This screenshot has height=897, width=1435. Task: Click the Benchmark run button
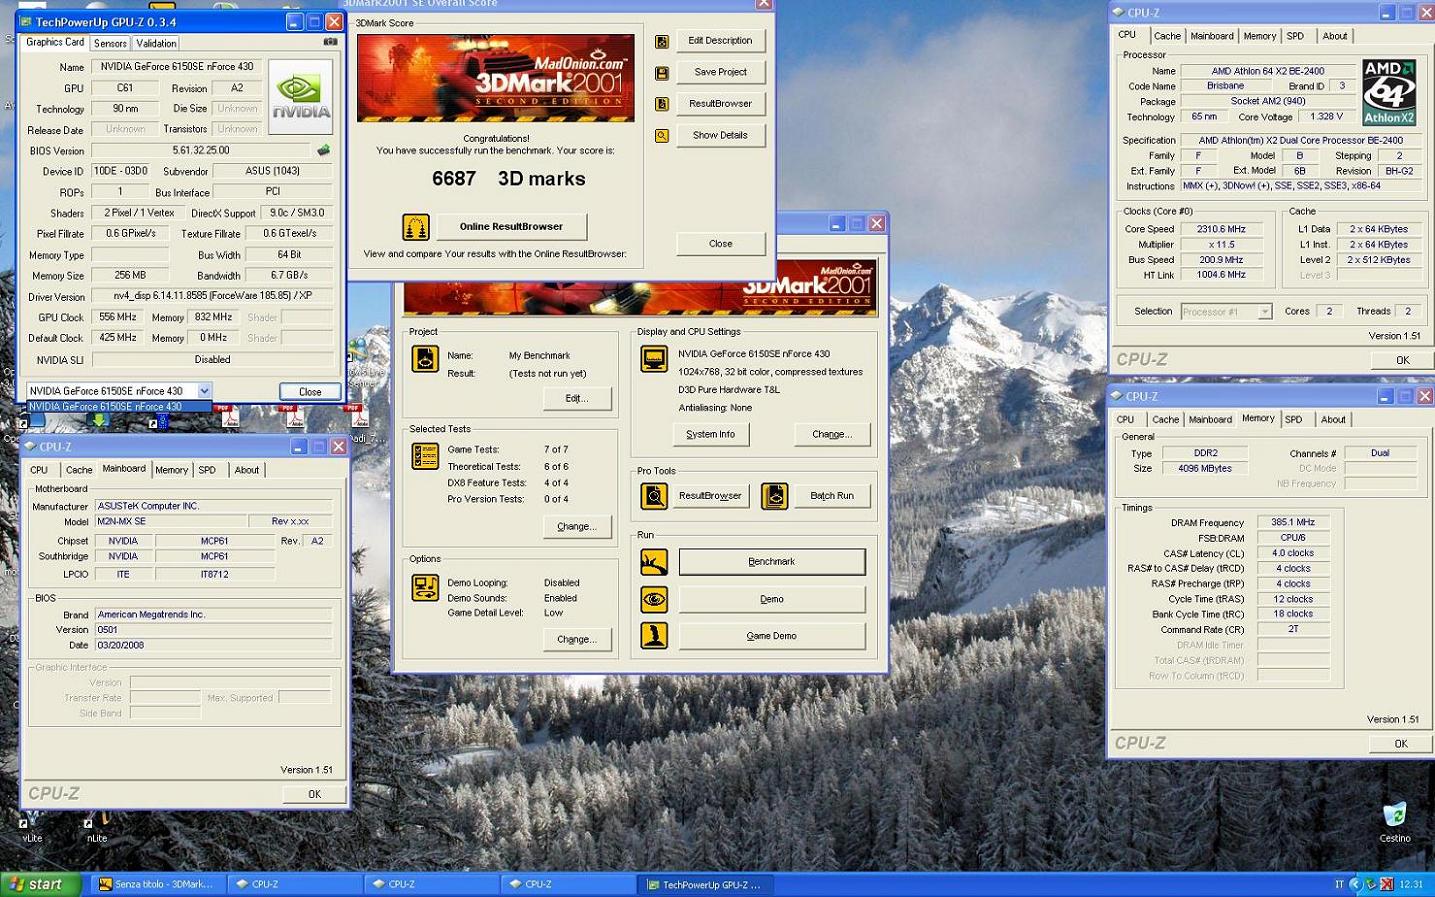point(772,562)
